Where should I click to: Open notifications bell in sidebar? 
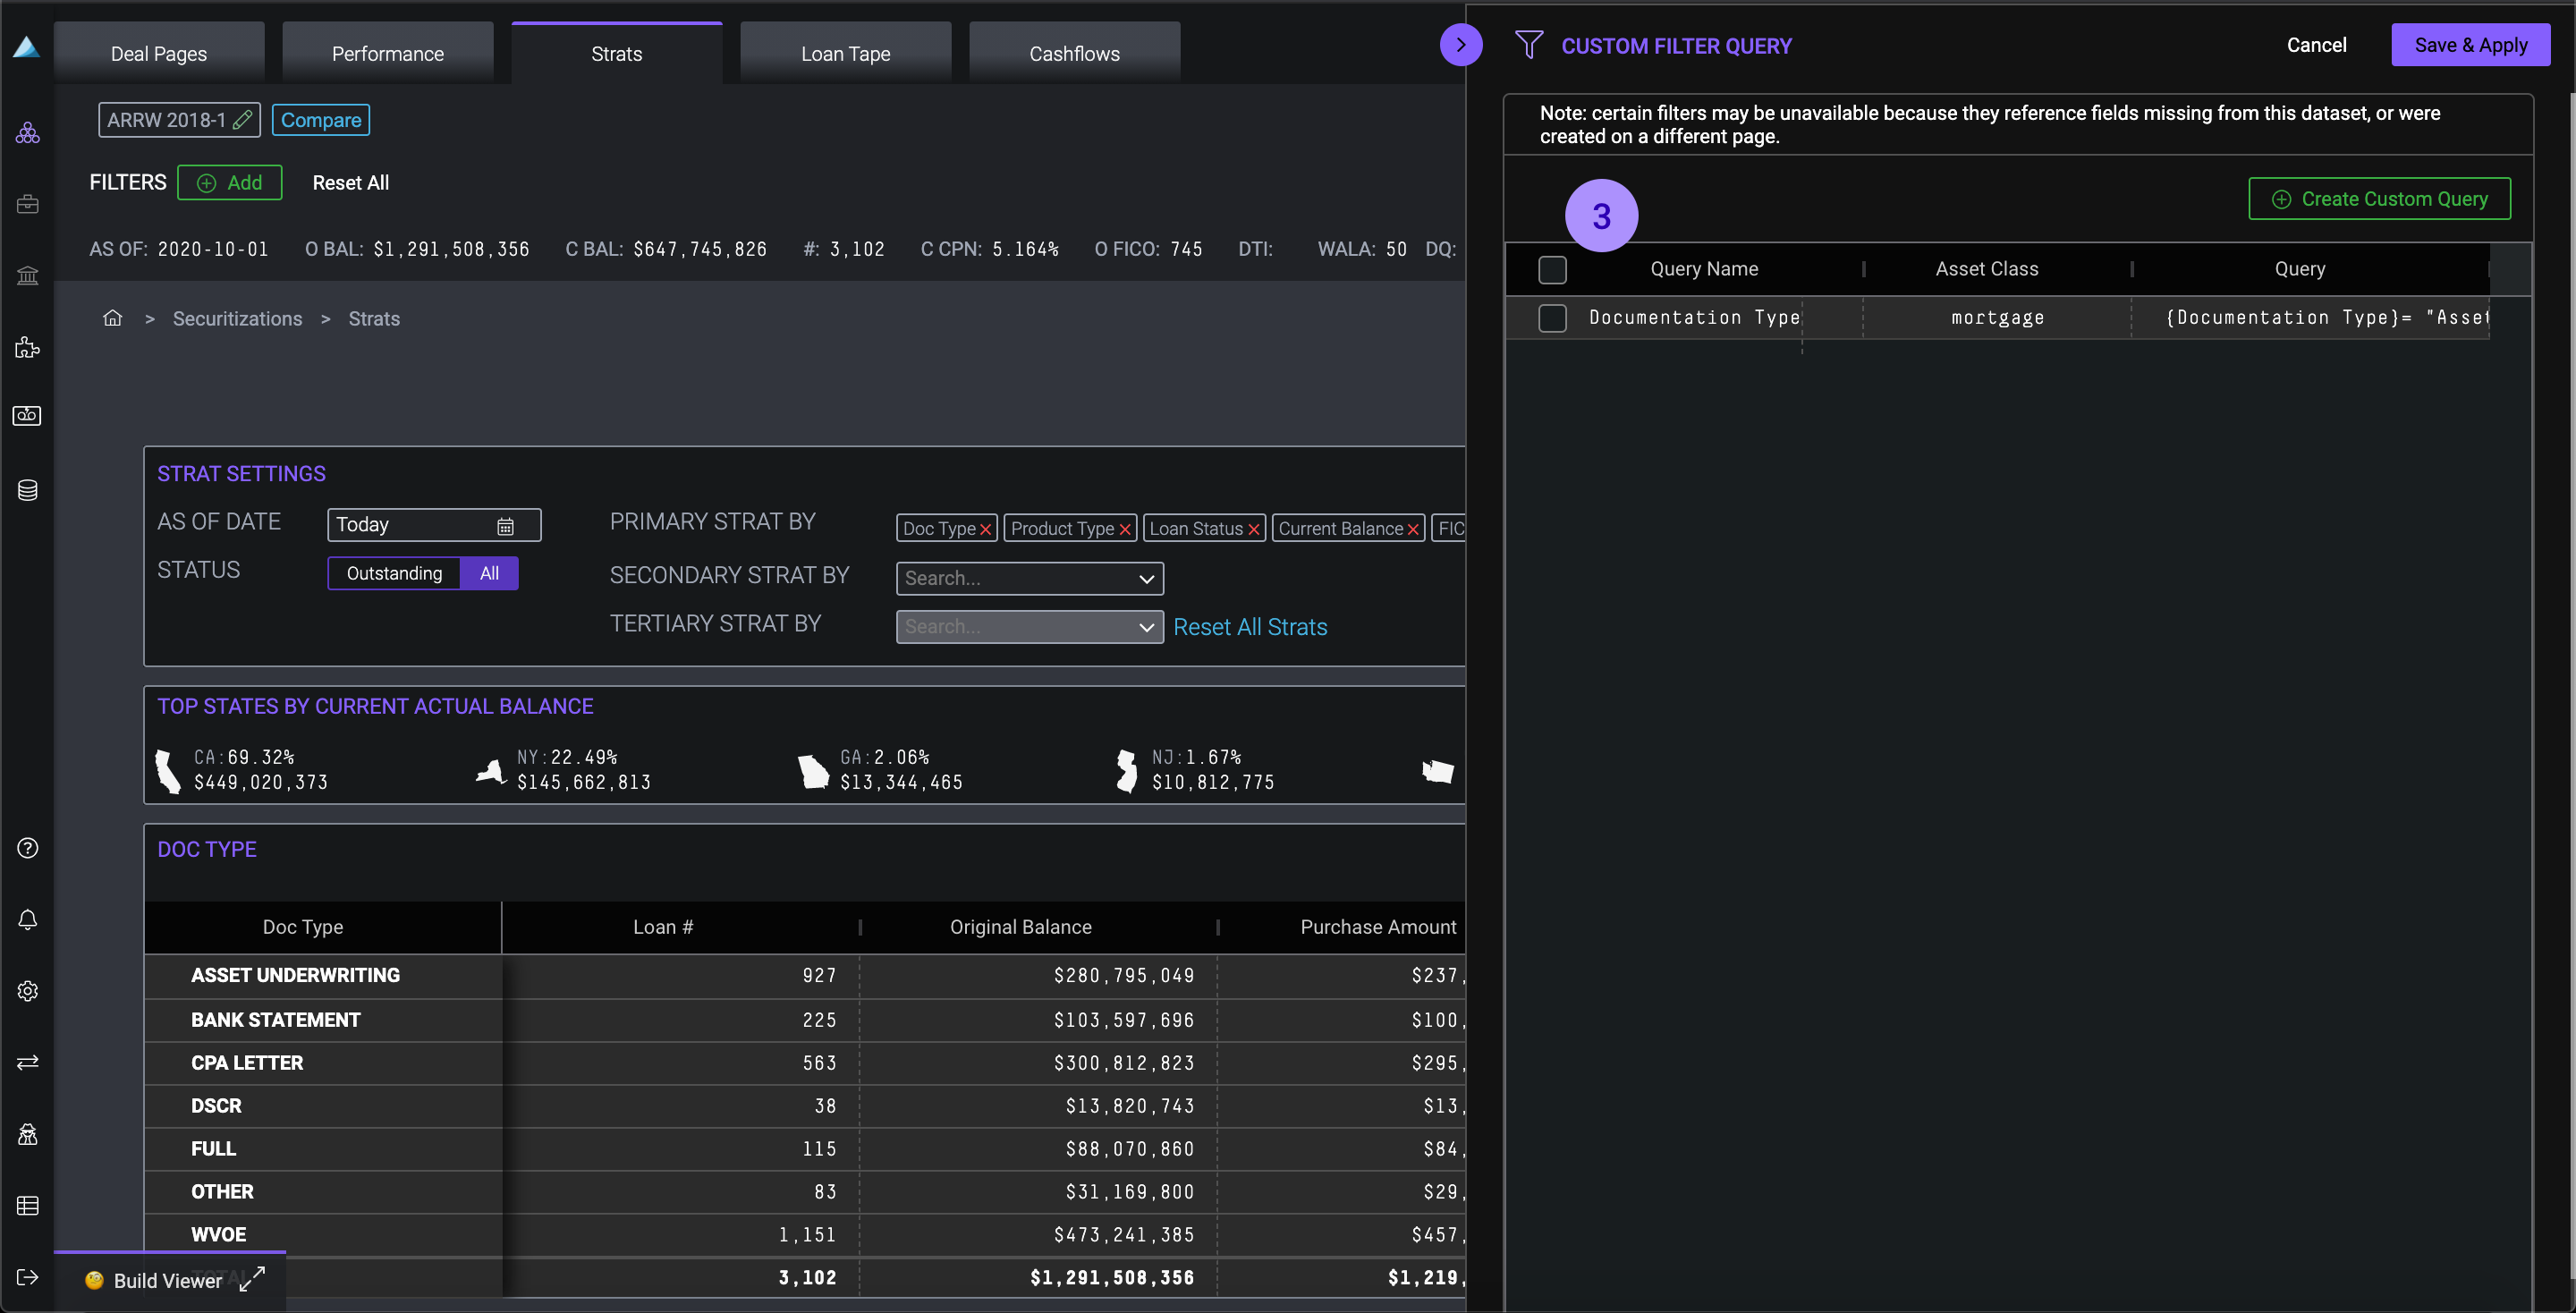[x=28, y=920]
